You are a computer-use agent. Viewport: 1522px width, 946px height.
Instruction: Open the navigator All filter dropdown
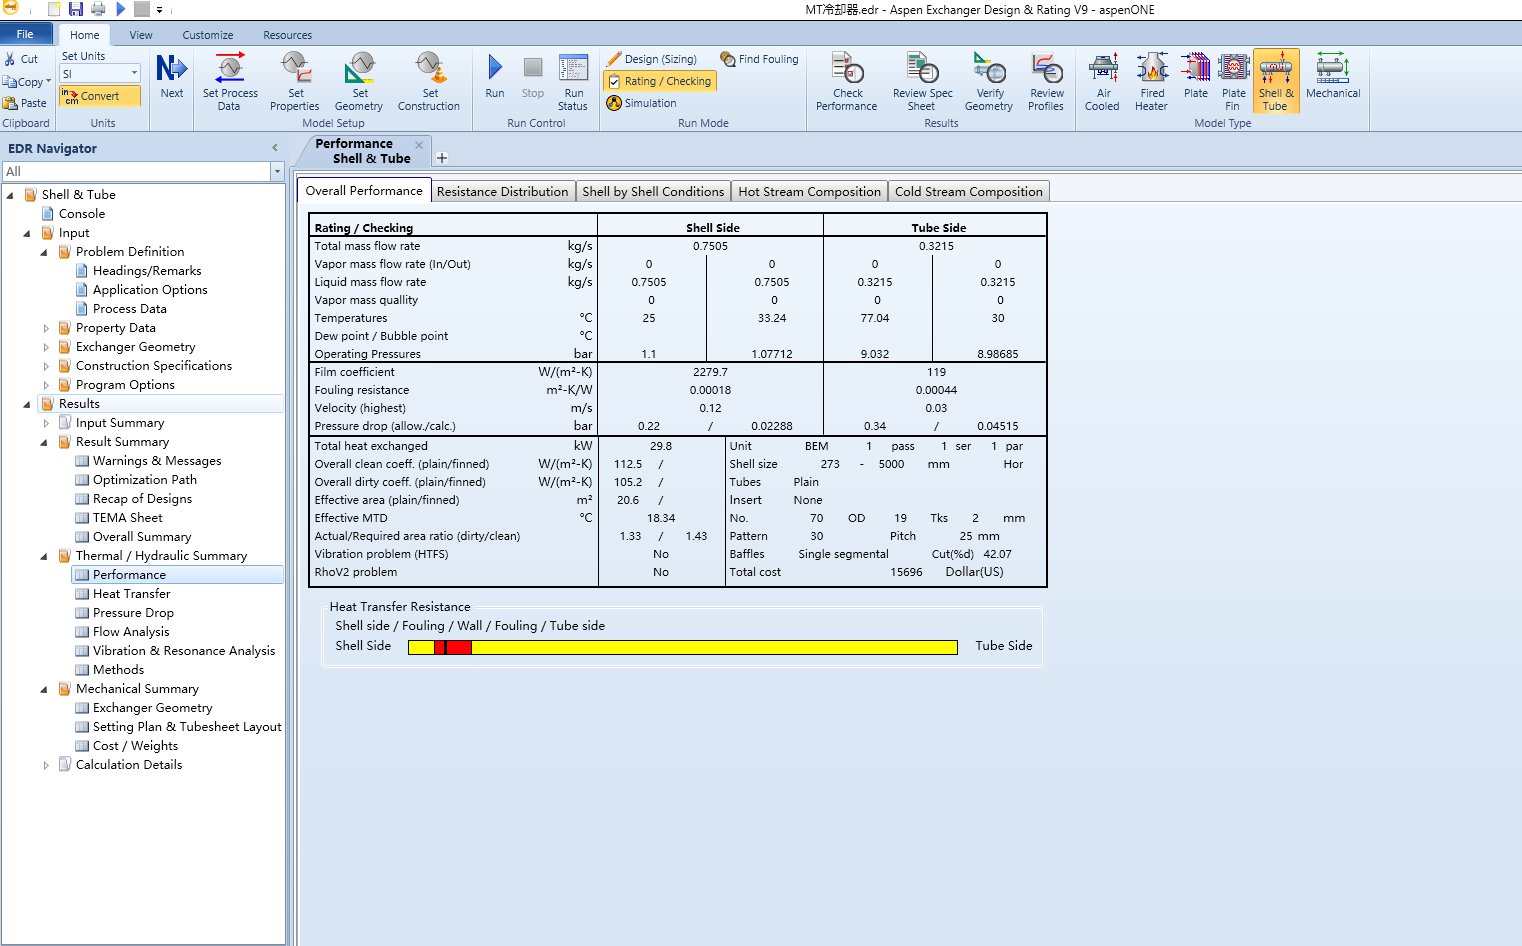click(x=277, y=172)
